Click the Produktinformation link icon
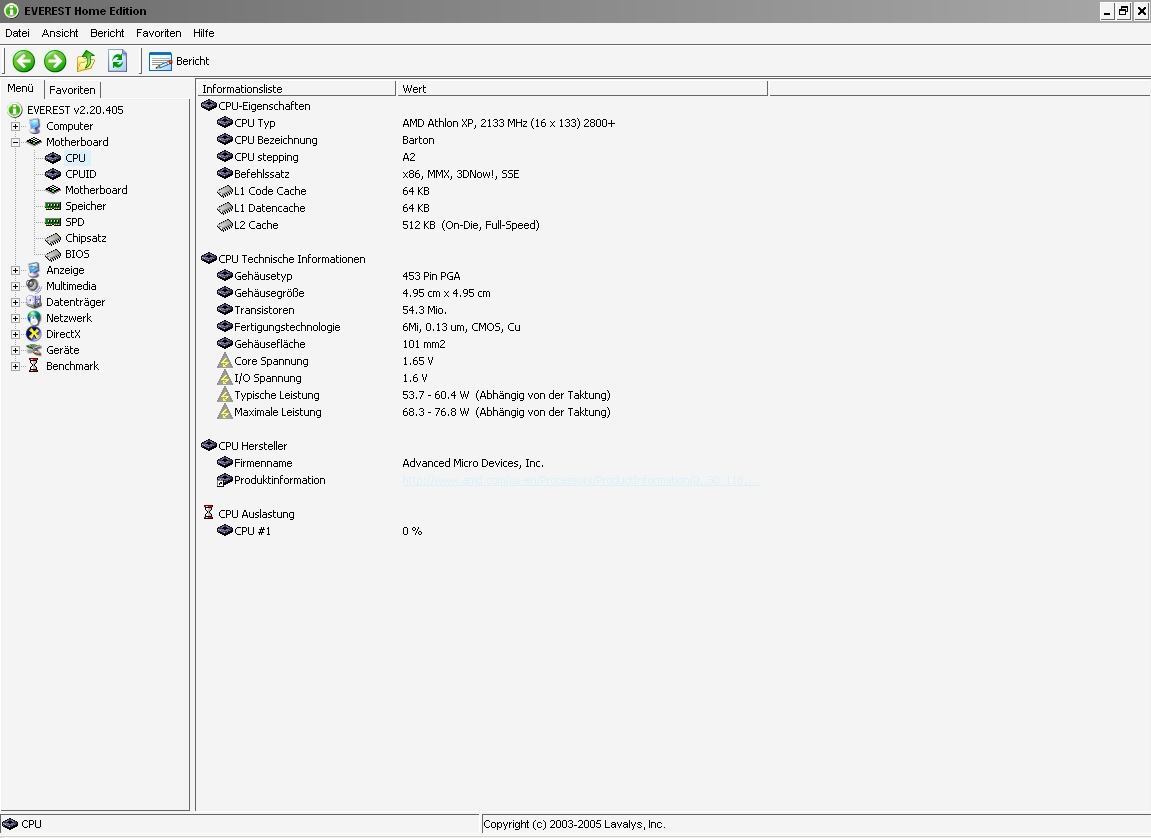 tap(225, 481)
